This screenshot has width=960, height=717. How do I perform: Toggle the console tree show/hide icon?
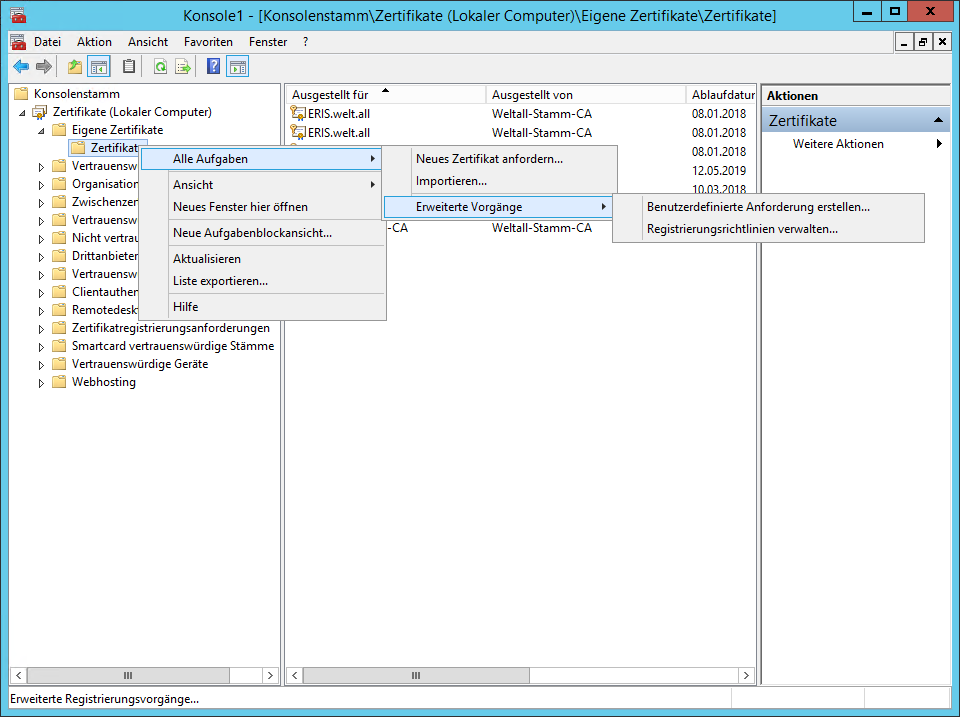tap(99, 67)
